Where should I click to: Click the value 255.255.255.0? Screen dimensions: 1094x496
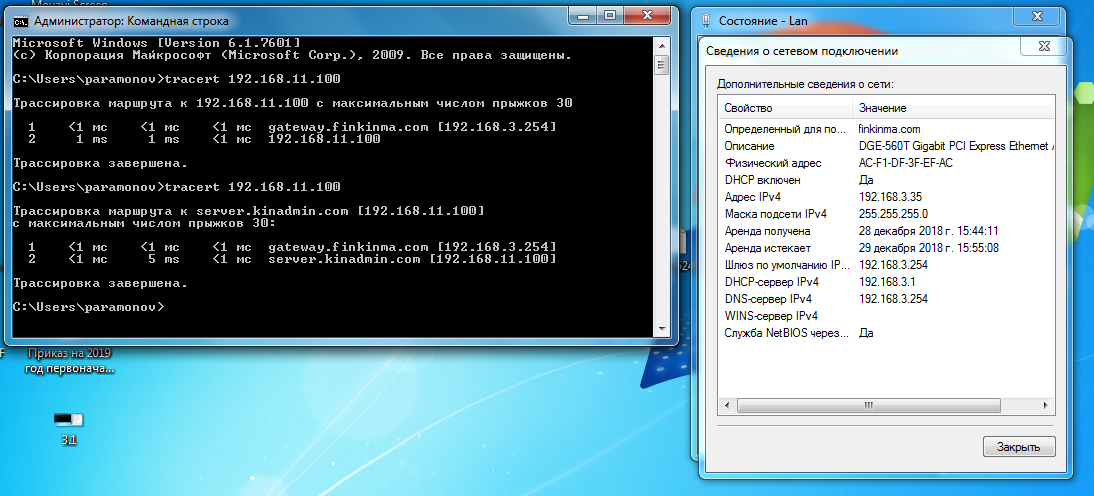pyautogui.click(x=893, y=213)
